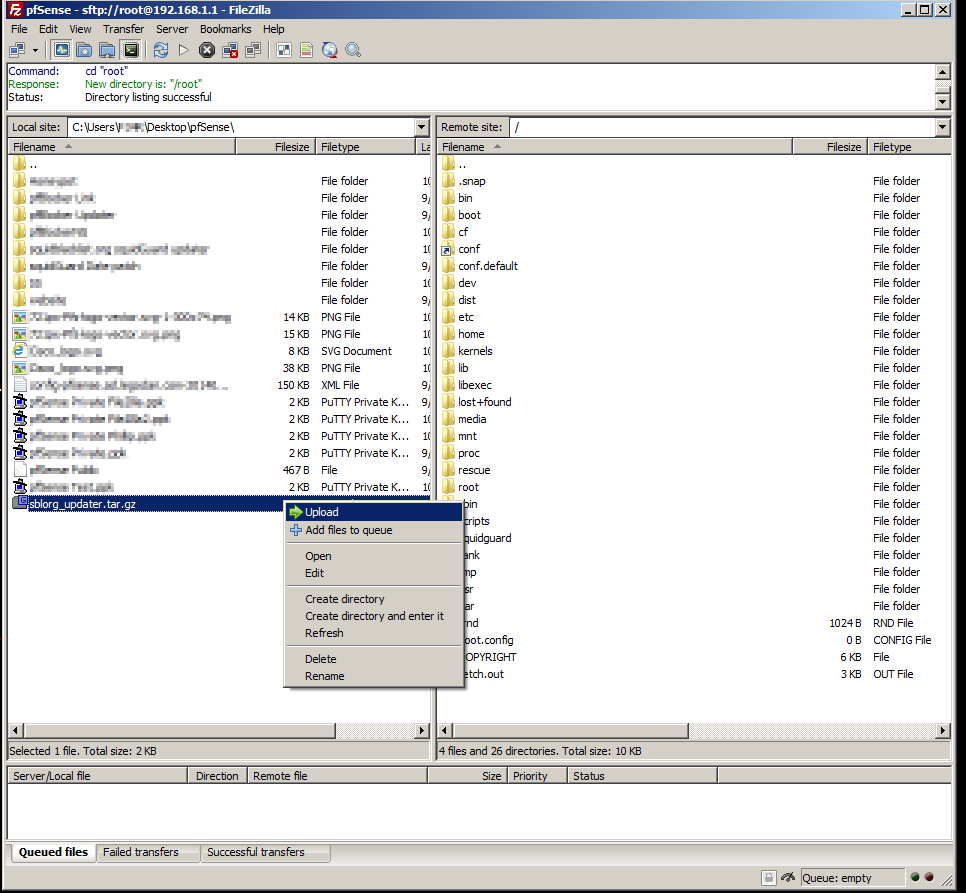Viewport: 966px width, 893px height.
Task: Toggle the local directory tree icon
Action: click(84, 50)
